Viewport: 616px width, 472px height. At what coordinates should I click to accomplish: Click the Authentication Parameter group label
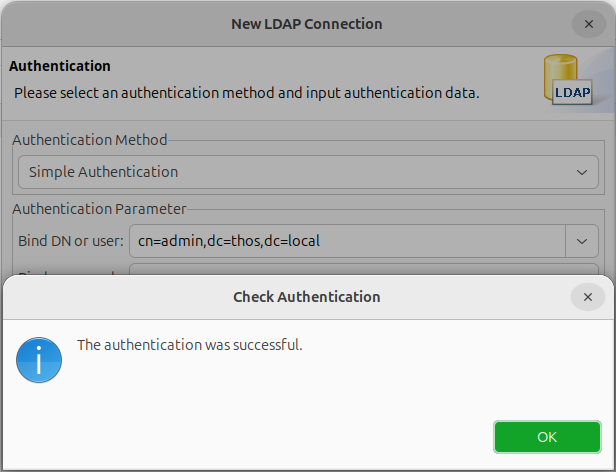(99, 209)
